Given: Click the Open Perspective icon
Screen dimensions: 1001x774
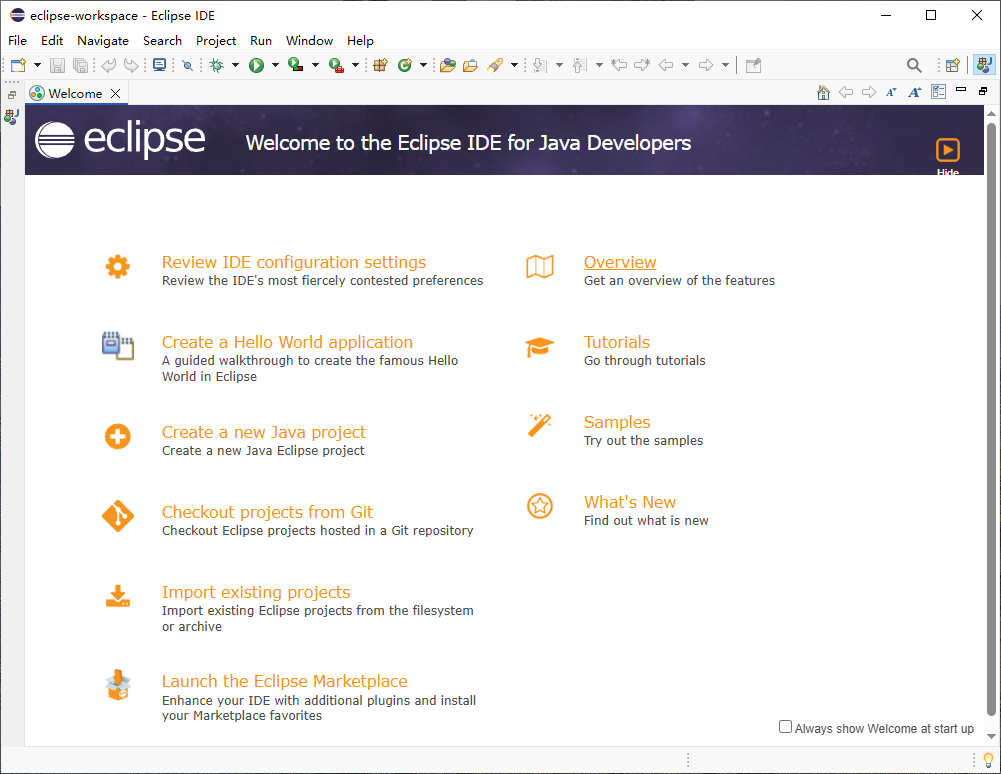Looking at the screenshot, I should (x=953, y=65).
